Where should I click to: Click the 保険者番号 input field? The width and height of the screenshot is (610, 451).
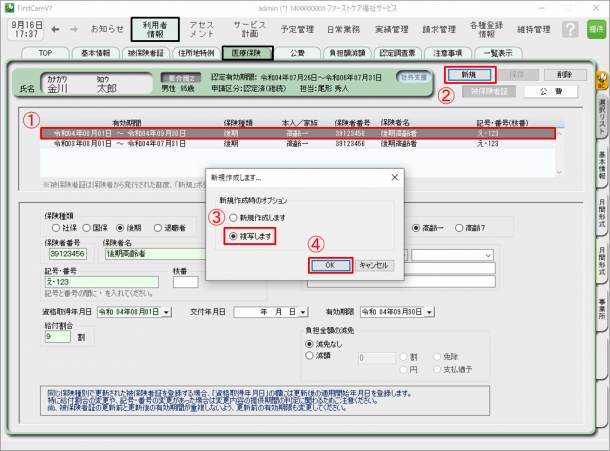66,254
